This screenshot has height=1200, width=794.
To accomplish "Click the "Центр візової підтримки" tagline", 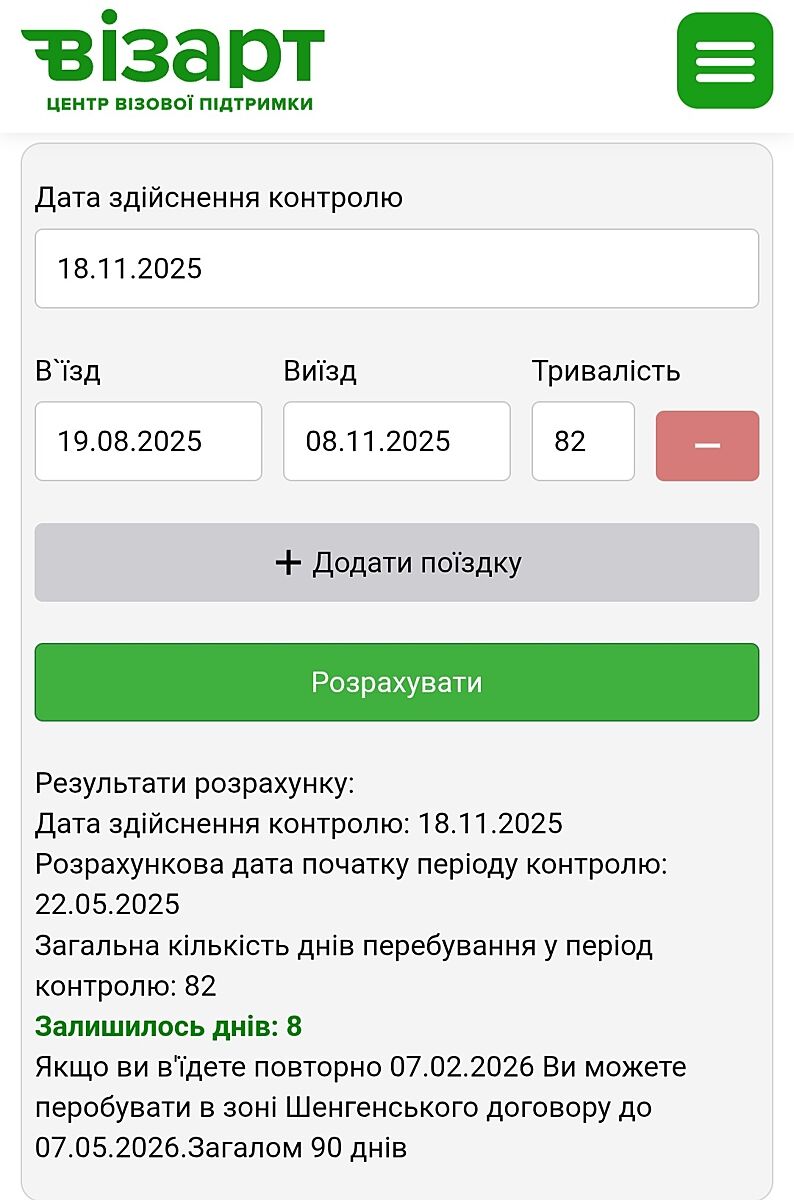I will 180,104.
